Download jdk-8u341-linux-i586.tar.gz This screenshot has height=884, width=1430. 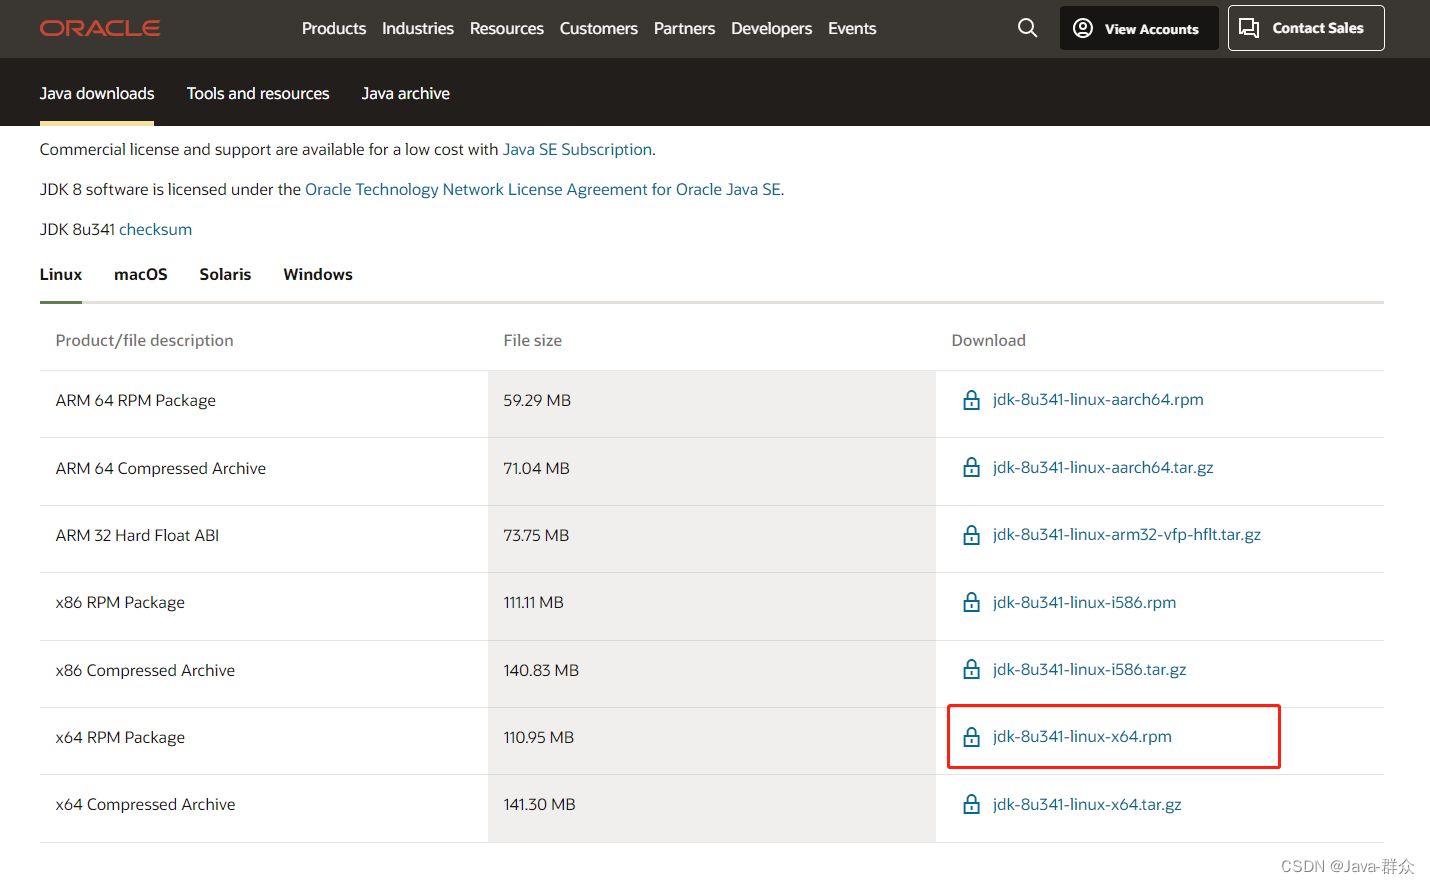pyautogui.click(x=1089, y=669)
